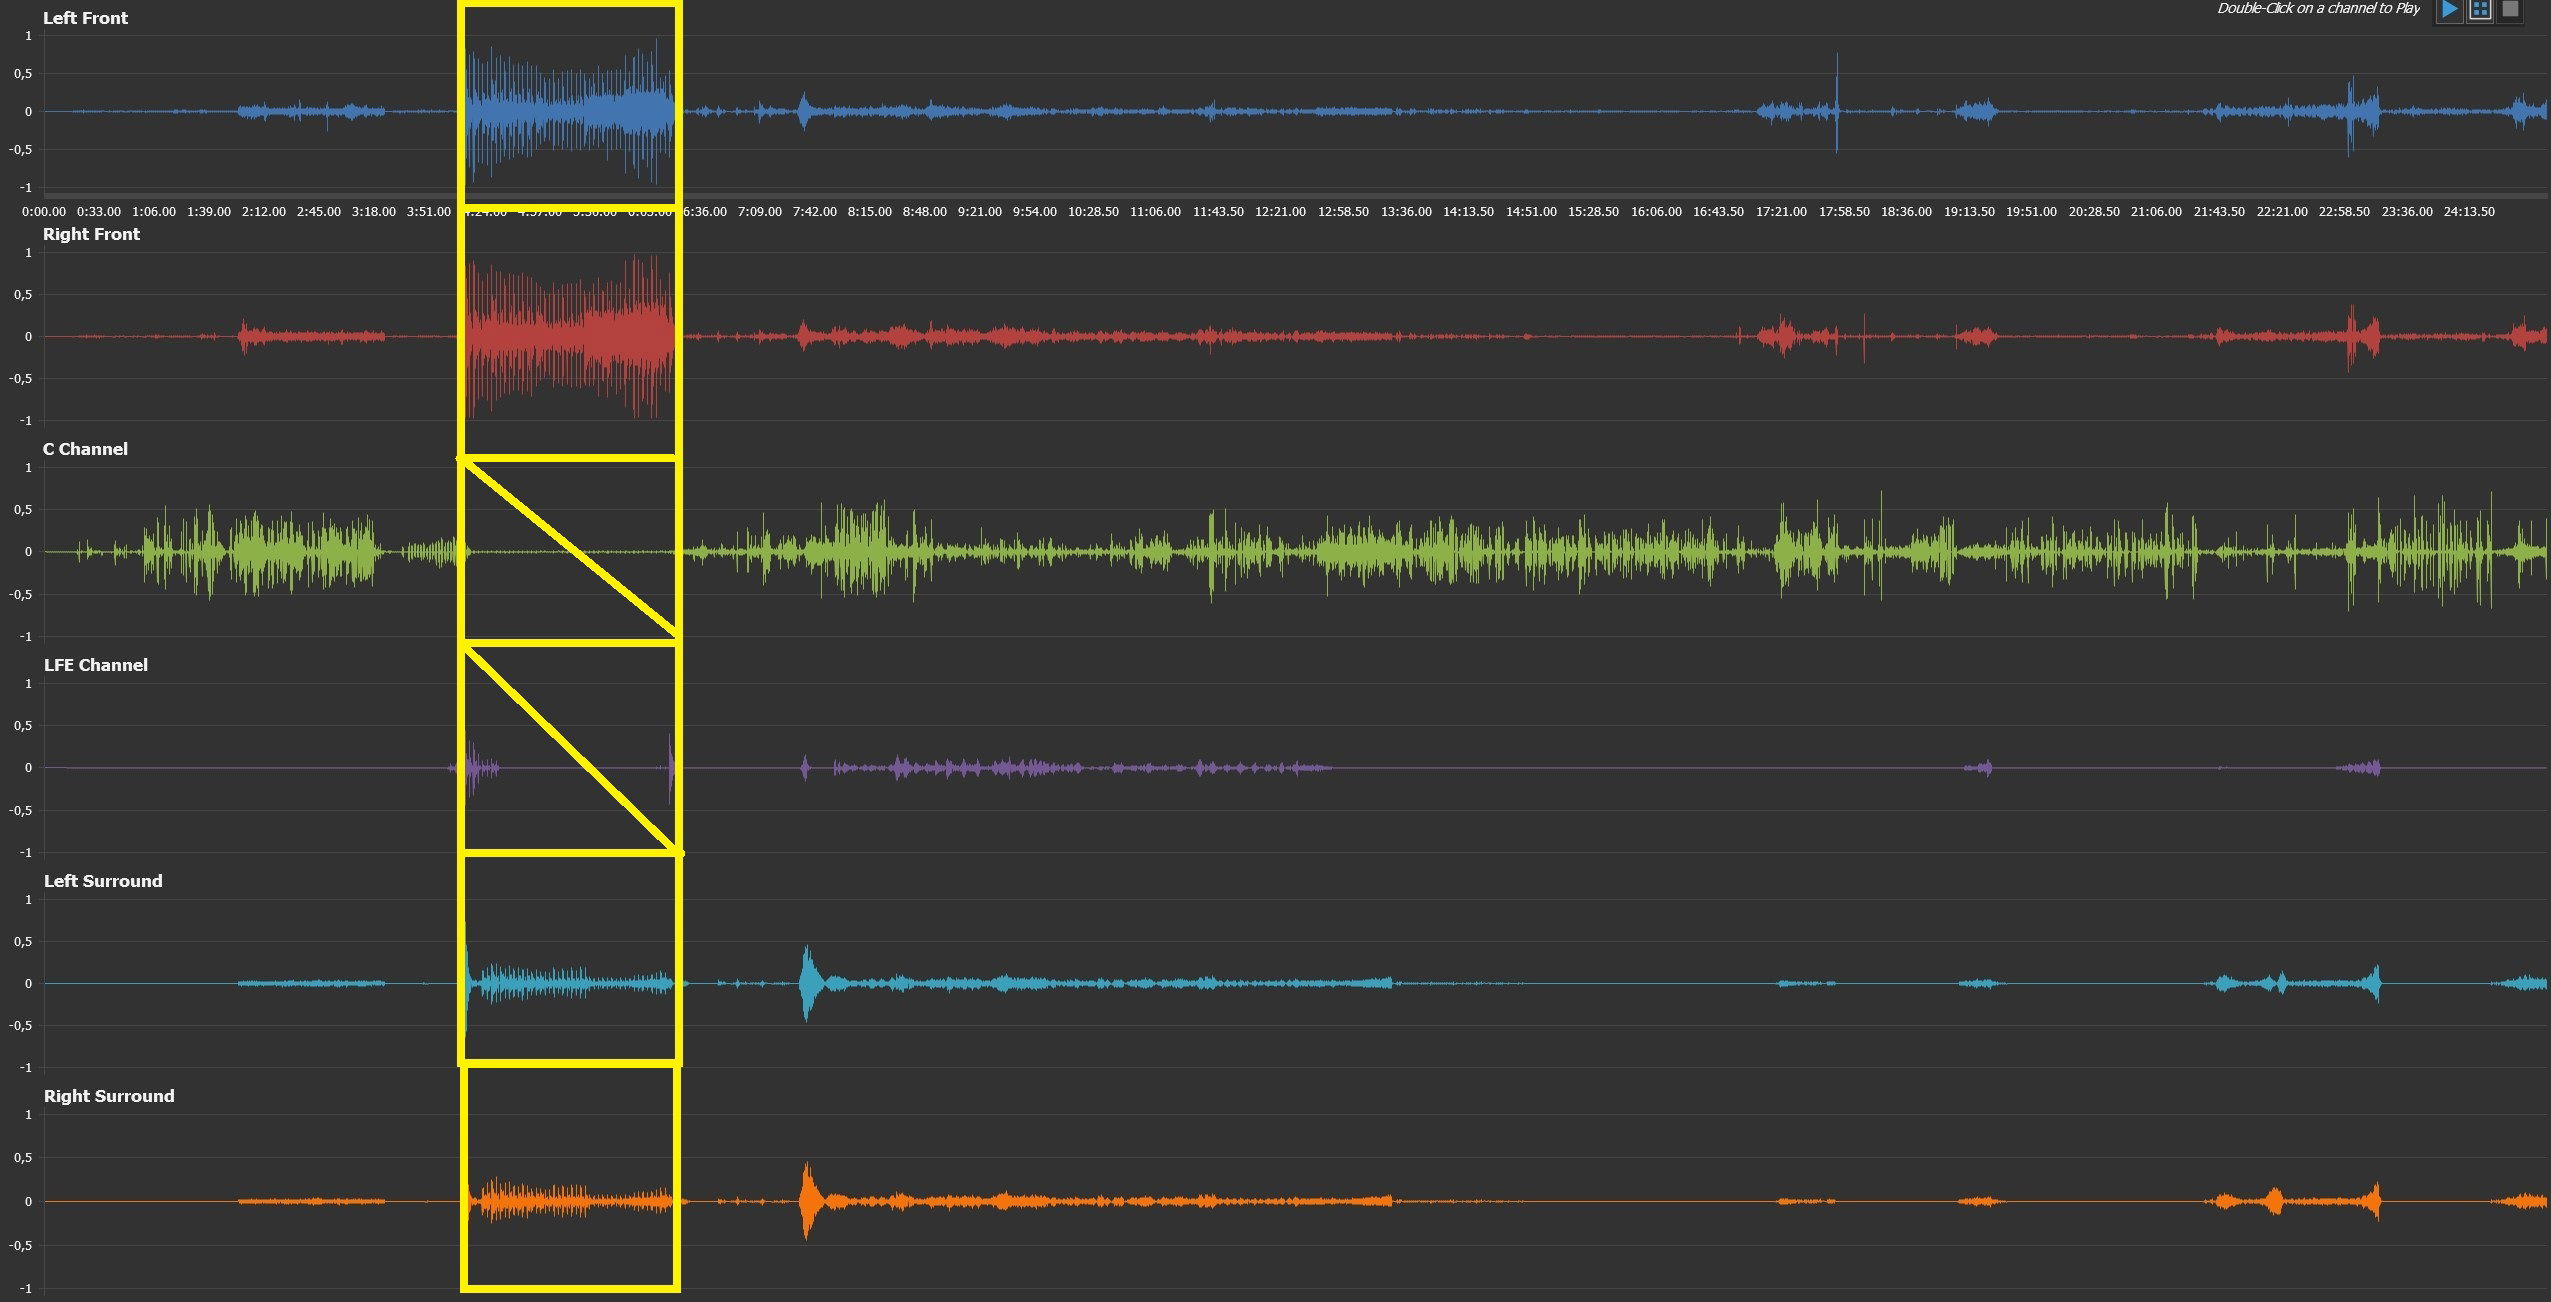The image size is (2551, 1302).
Task: Click the 22:58.50 timeline marker
Action: point(2344,212)
